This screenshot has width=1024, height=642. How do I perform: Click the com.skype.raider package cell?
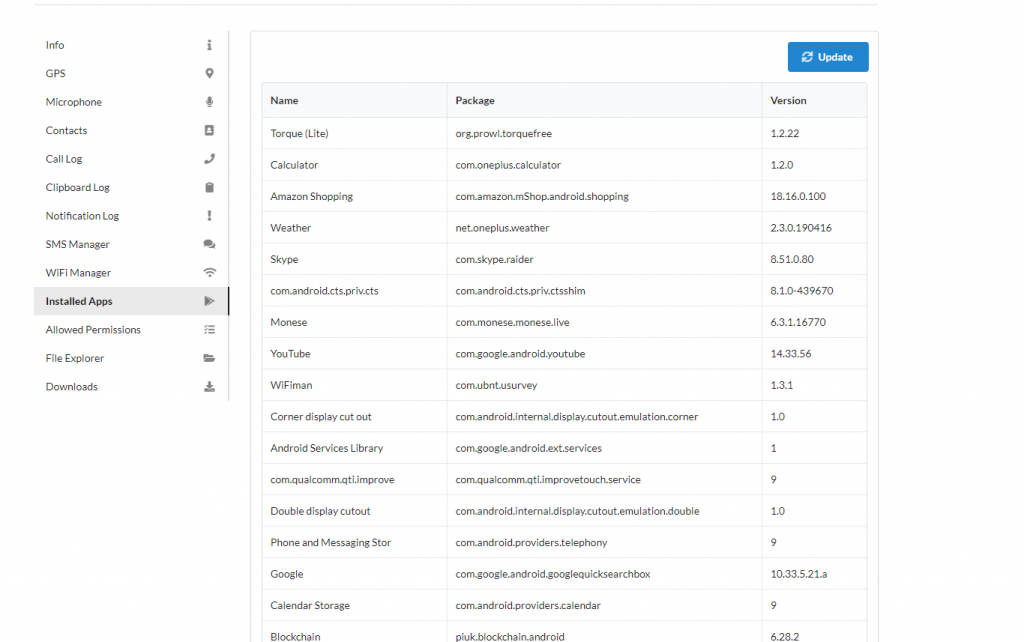point(494,259)
